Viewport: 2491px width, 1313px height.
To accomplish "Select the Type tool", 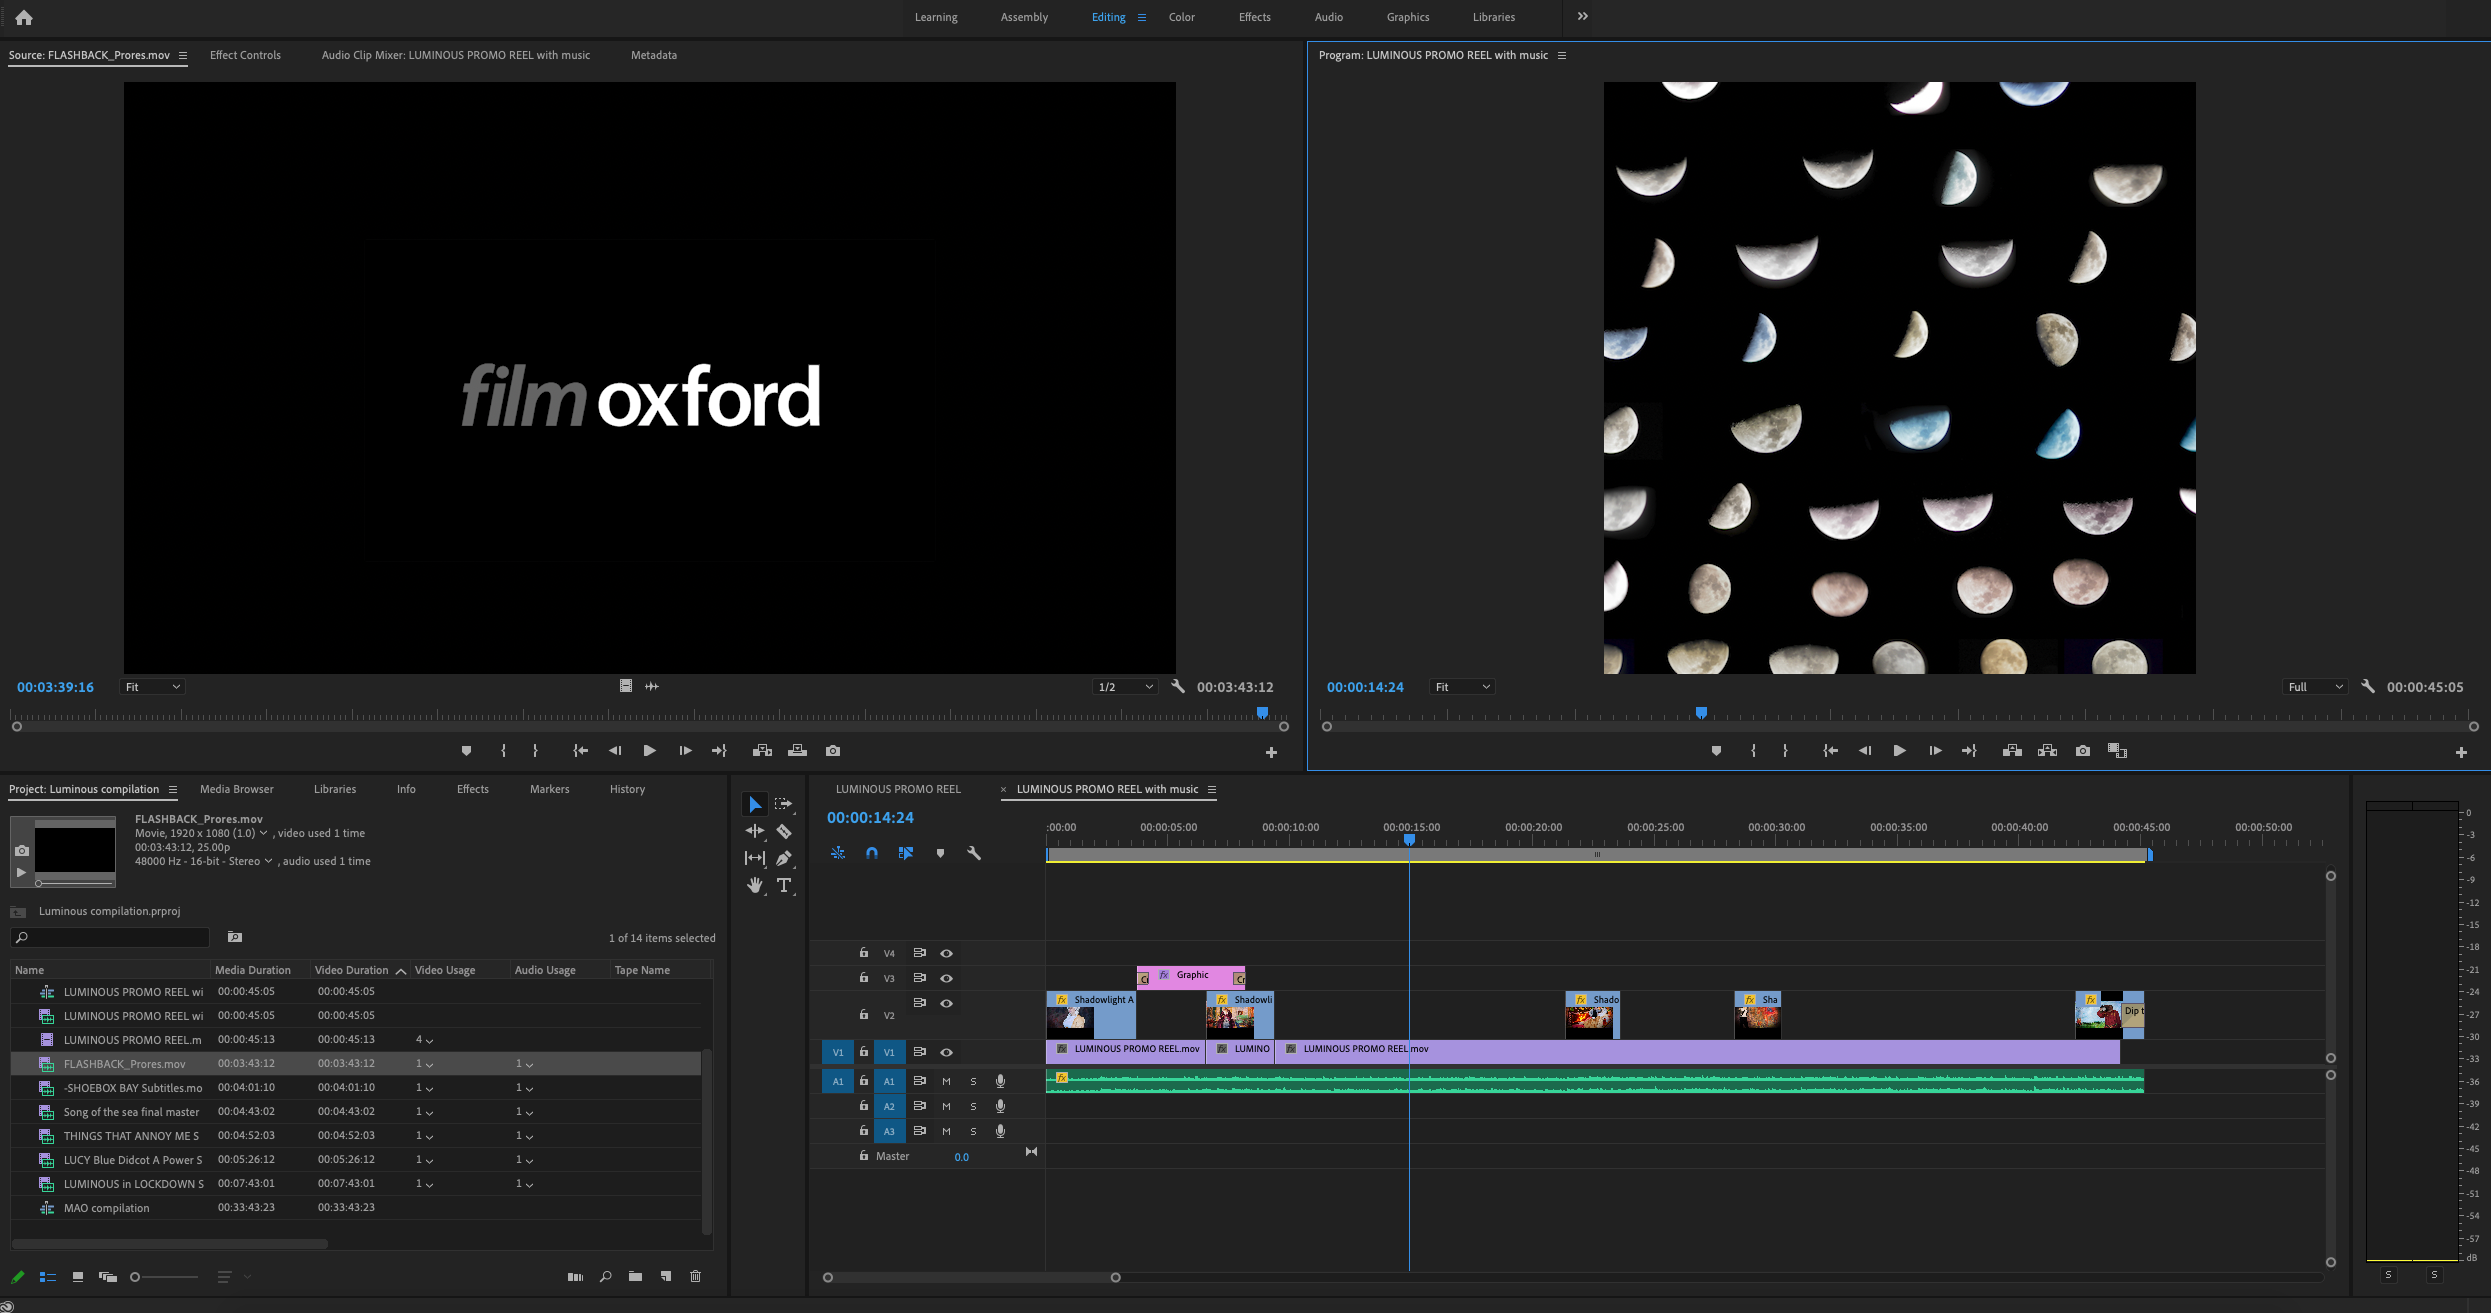I will pyautogui.click(x=784, y=885).
